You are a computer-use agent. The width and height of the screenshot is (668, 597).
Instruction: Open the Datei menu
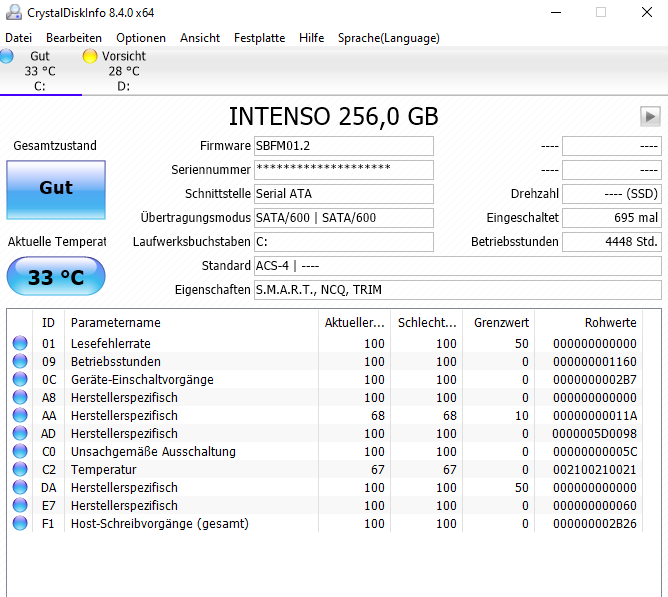click(x=18, y=38)
